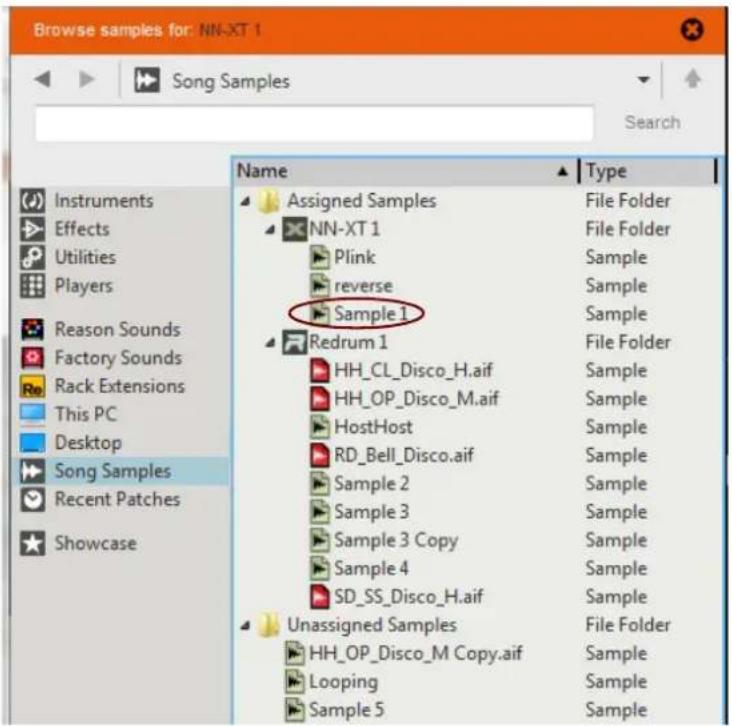The width and height of the screenshot is (732, 726).
Task: Select HH_OP_Disco_M Copy.aif sample
Action: pos(415,654)
